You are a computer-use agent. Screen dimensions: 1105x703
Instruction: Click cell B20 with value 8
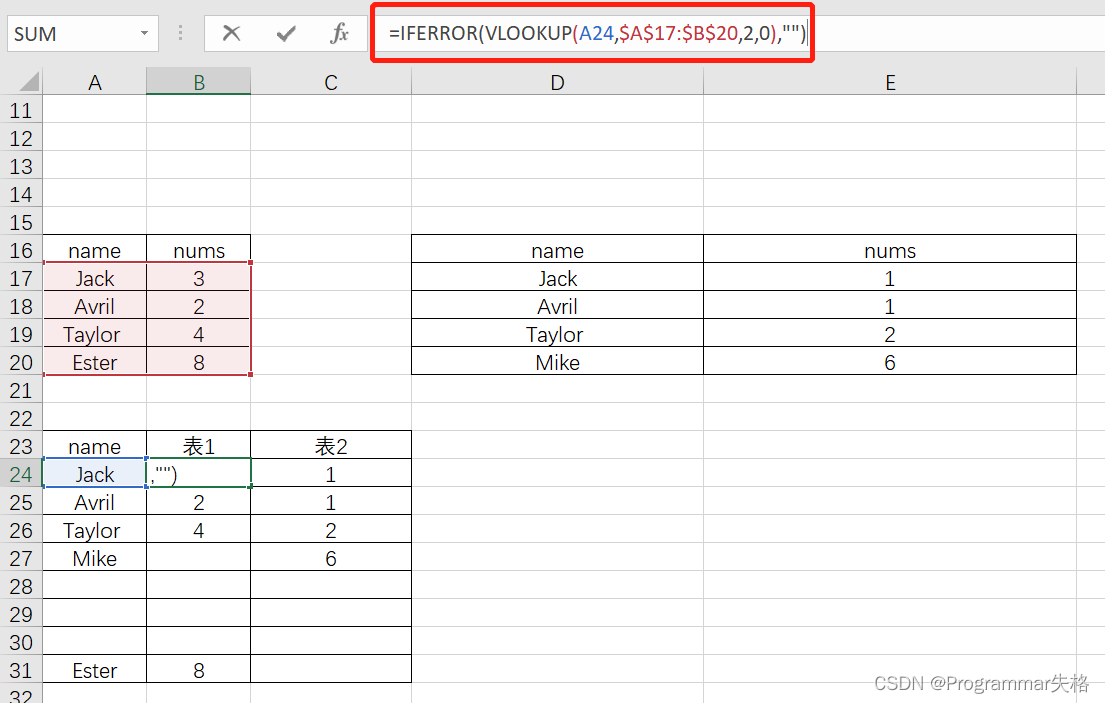click(x=199, y=362)
